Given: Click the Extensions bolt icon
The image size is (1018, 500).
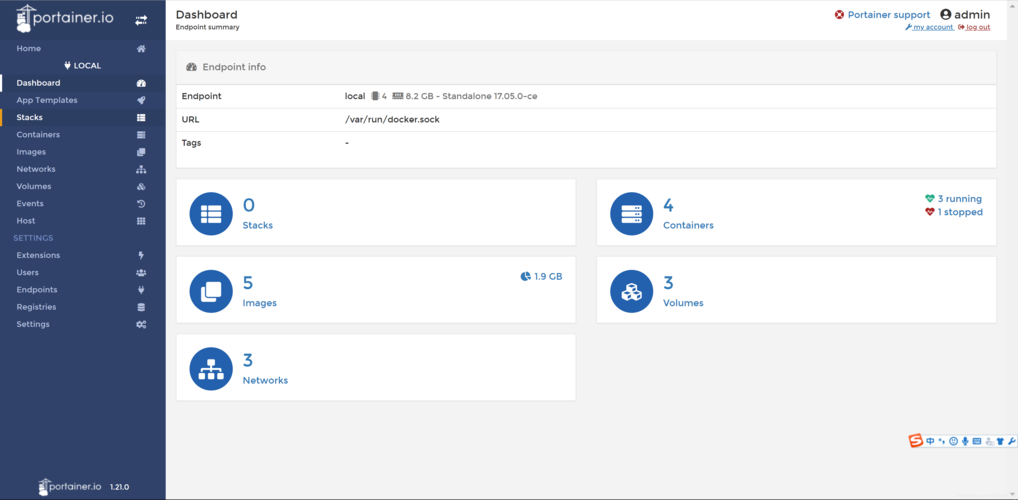Looking at the screenshot, I should click(x=141, y=255).
